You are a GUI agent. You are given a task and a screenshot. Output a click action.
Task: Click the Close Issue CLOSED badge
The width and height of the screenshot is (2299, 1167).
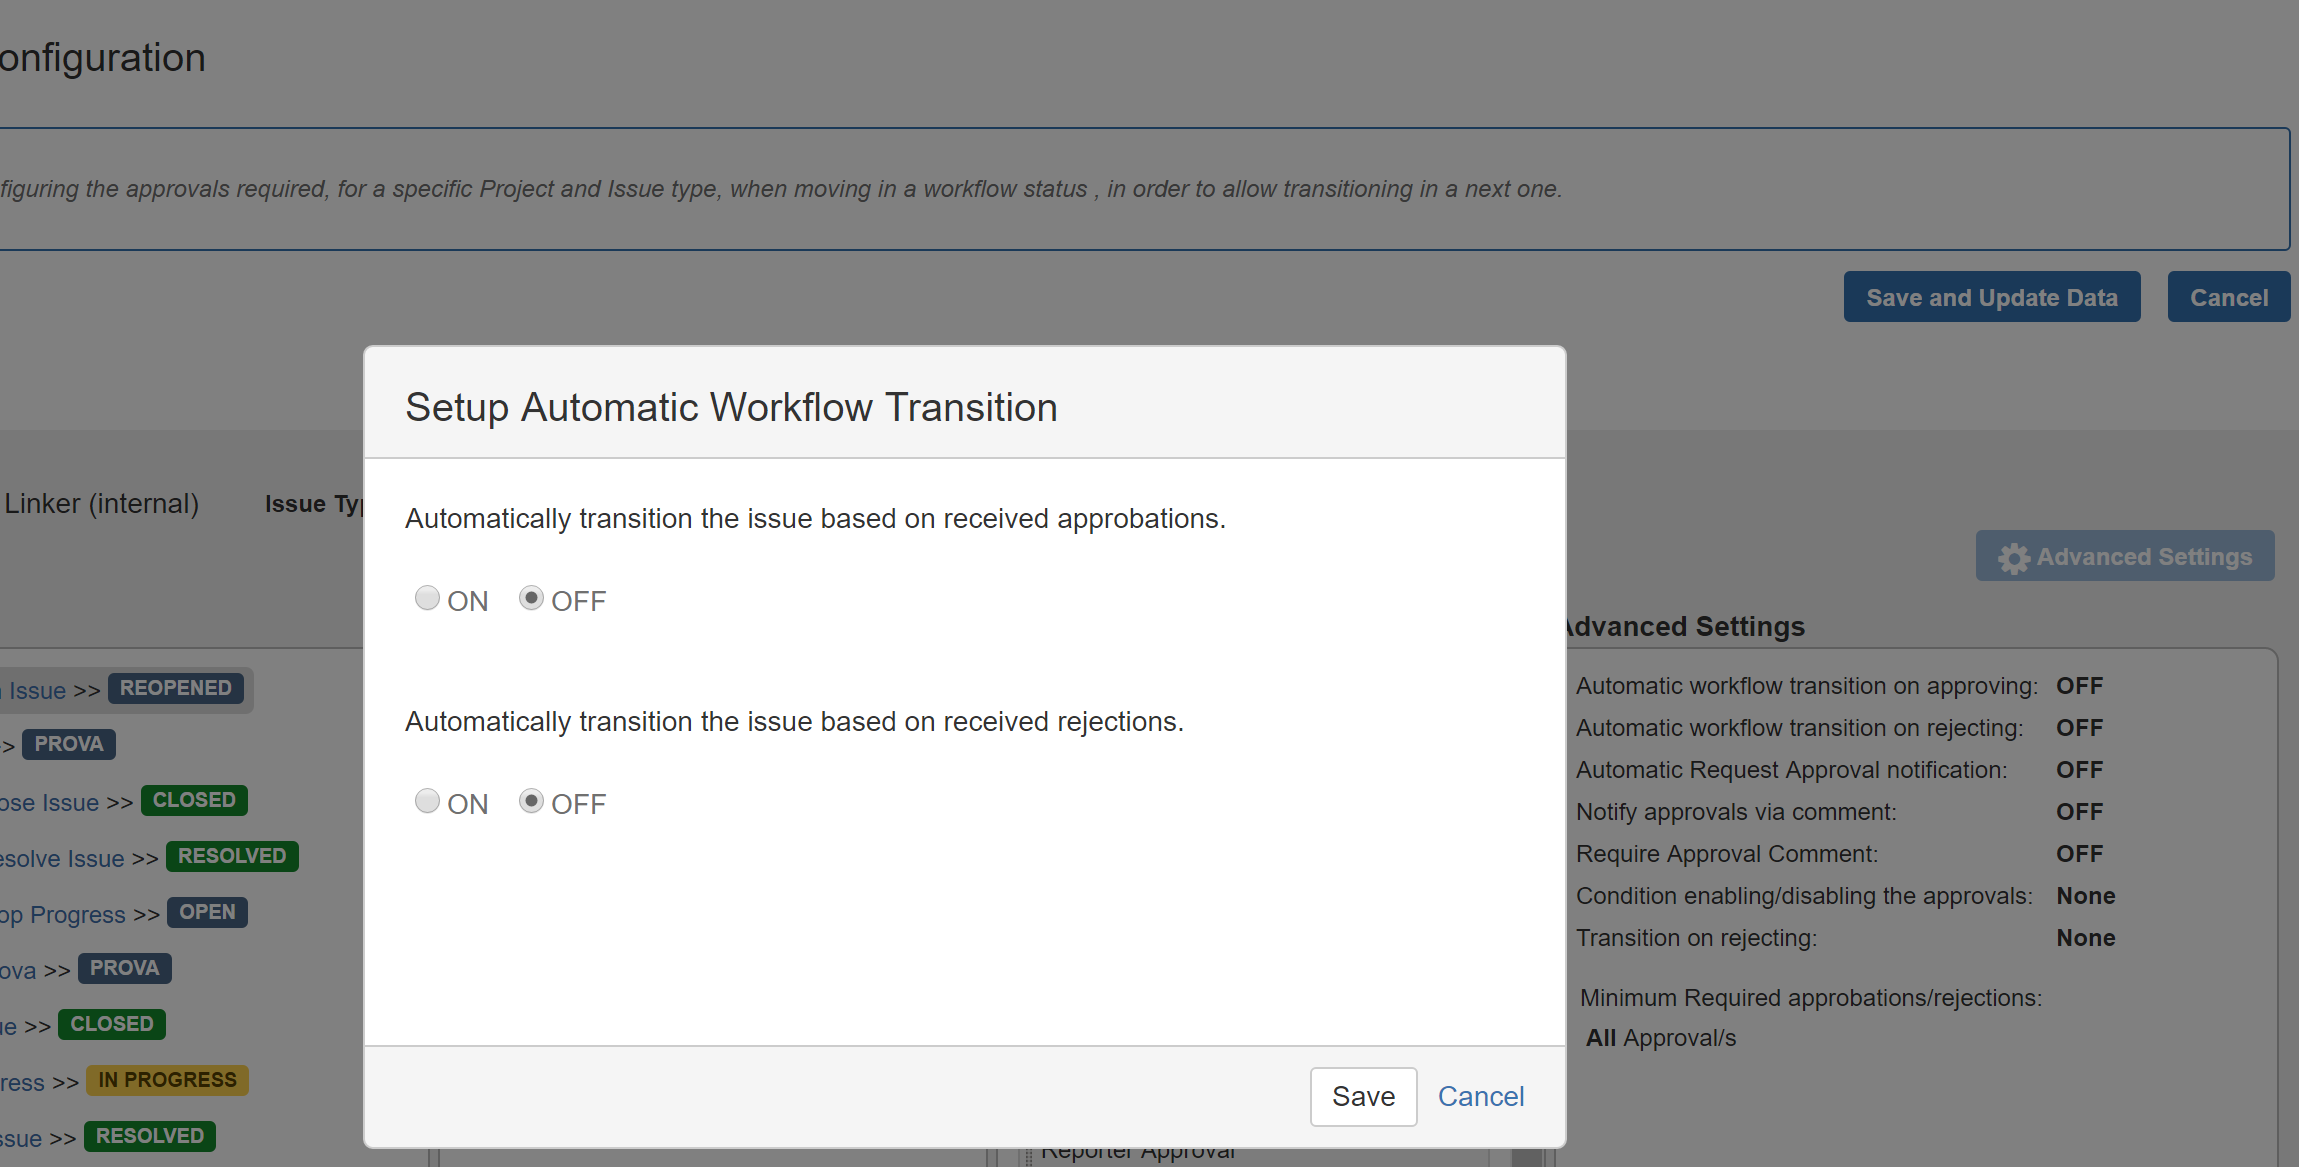pyautogui.click(x=194, y=800)
